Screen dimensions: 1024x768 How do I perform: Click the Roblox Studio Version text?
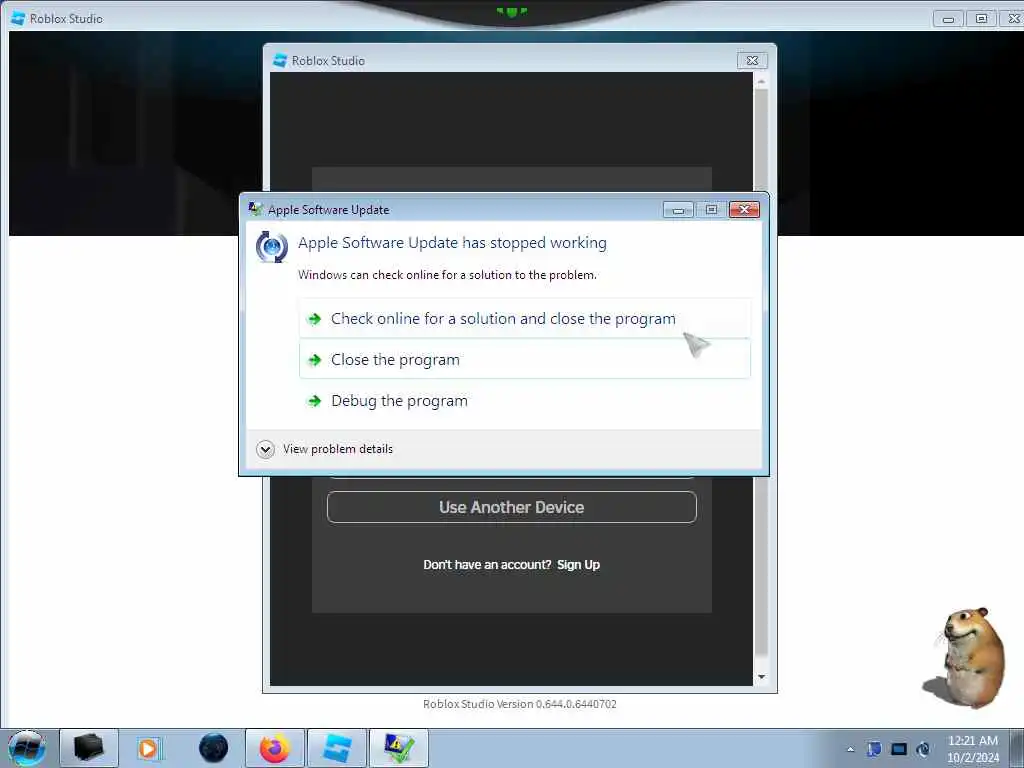click(x=519, y=704)
